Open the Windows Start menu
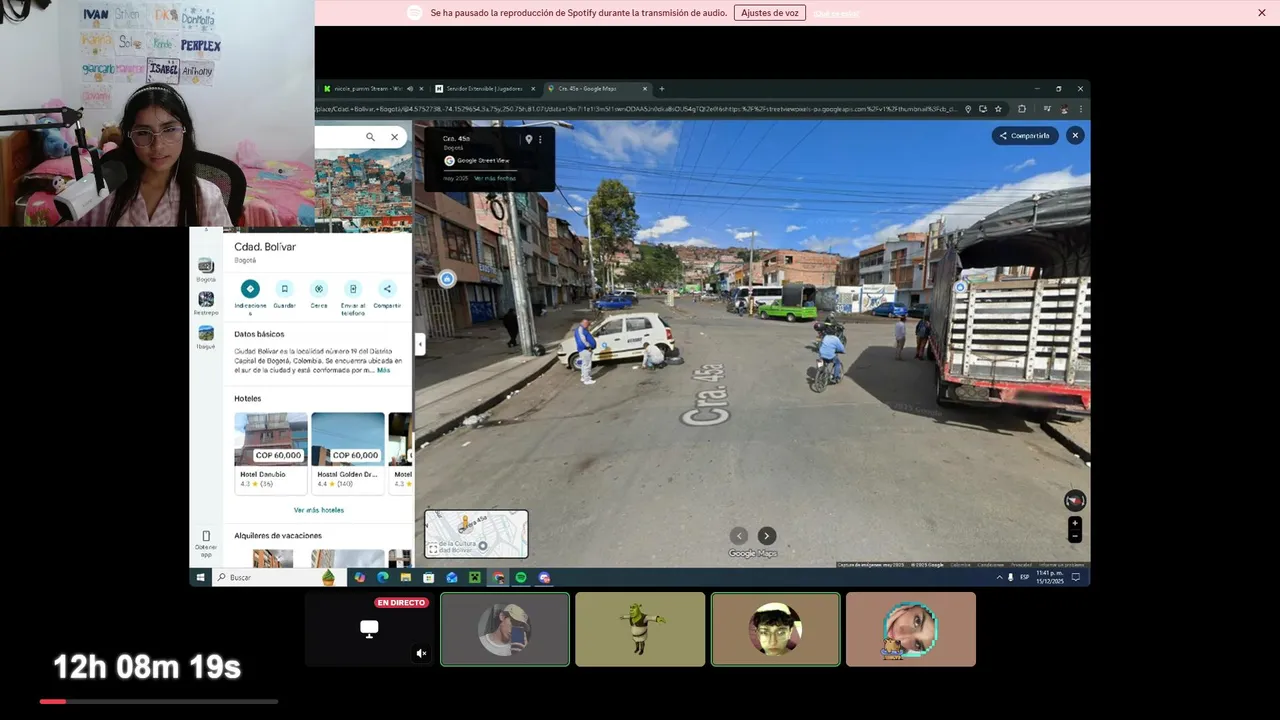 click(x=200, y=577)
